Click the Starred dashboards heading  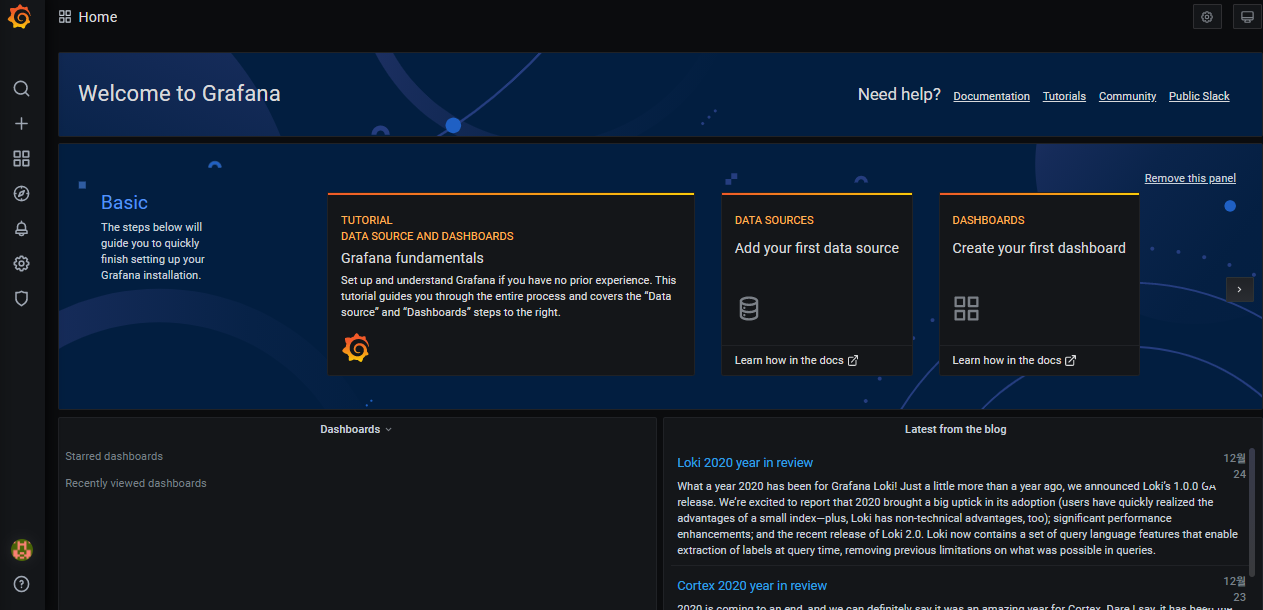(114, 456)
